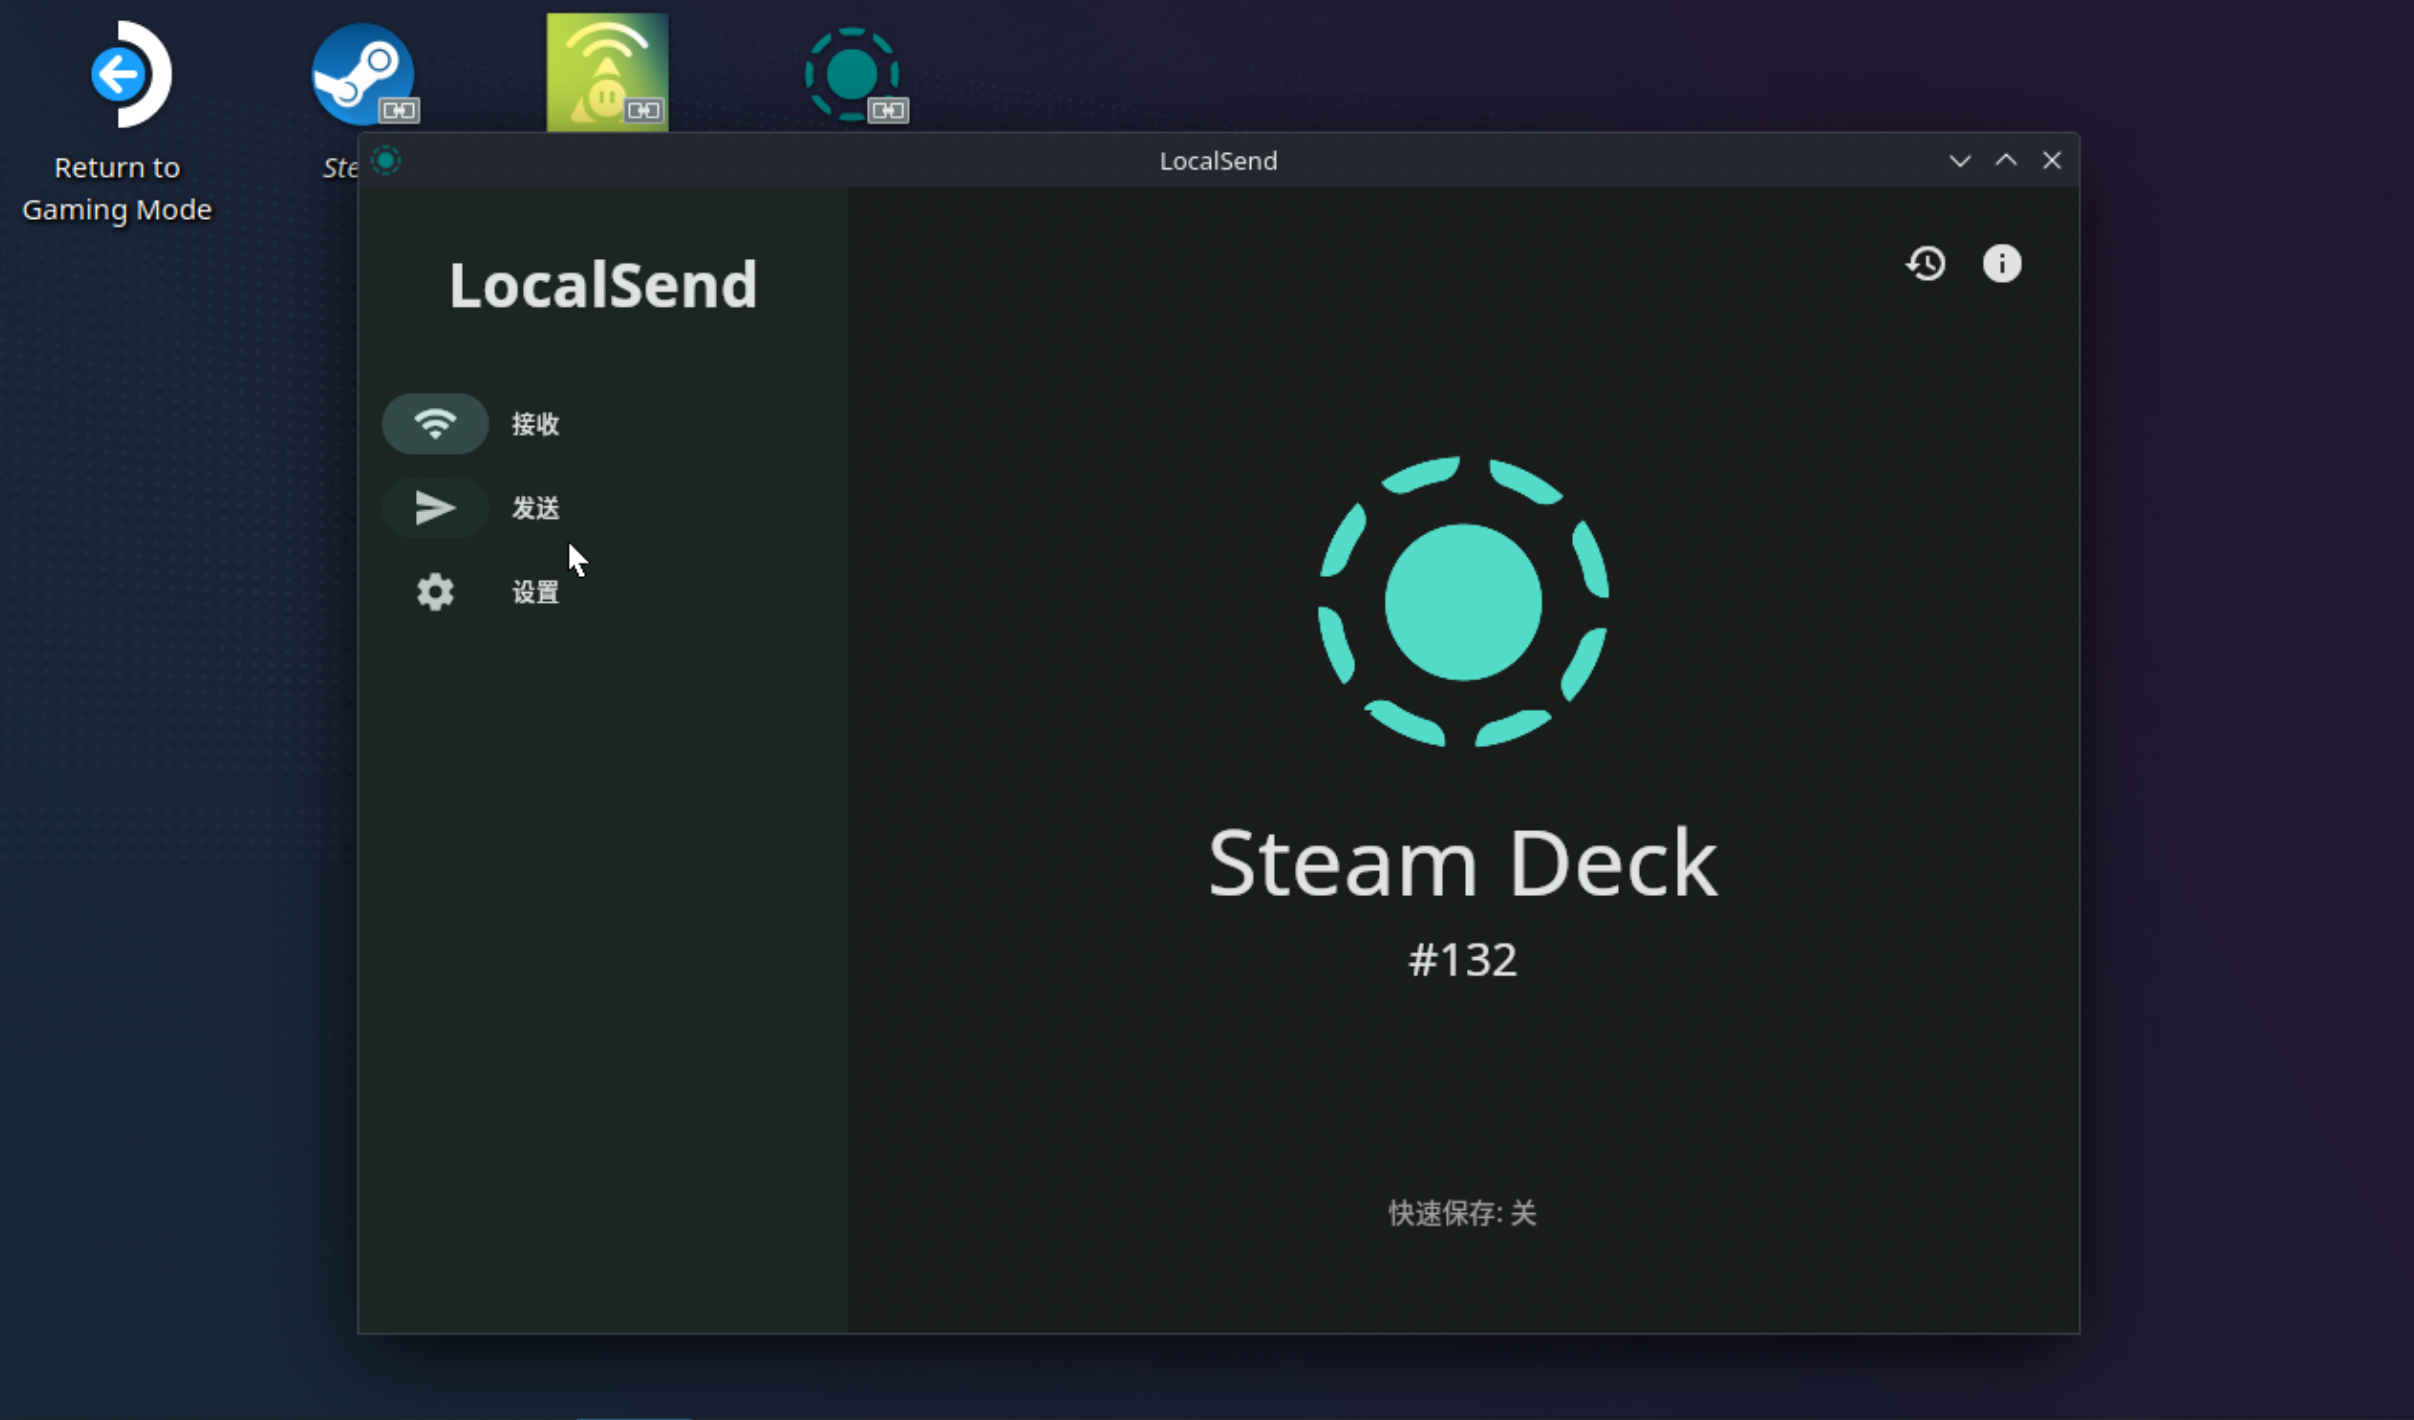2414x1420 pixels.
Task: Open the Steam desktop shortcut icon
Action: (364, 75)
